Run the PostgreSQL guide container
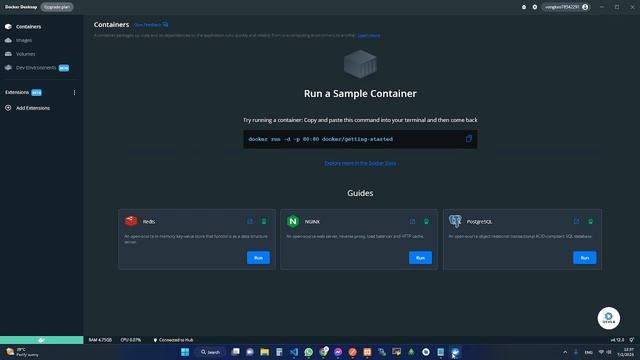The height and width of the screenshot is (360, 640). [584, 258]
